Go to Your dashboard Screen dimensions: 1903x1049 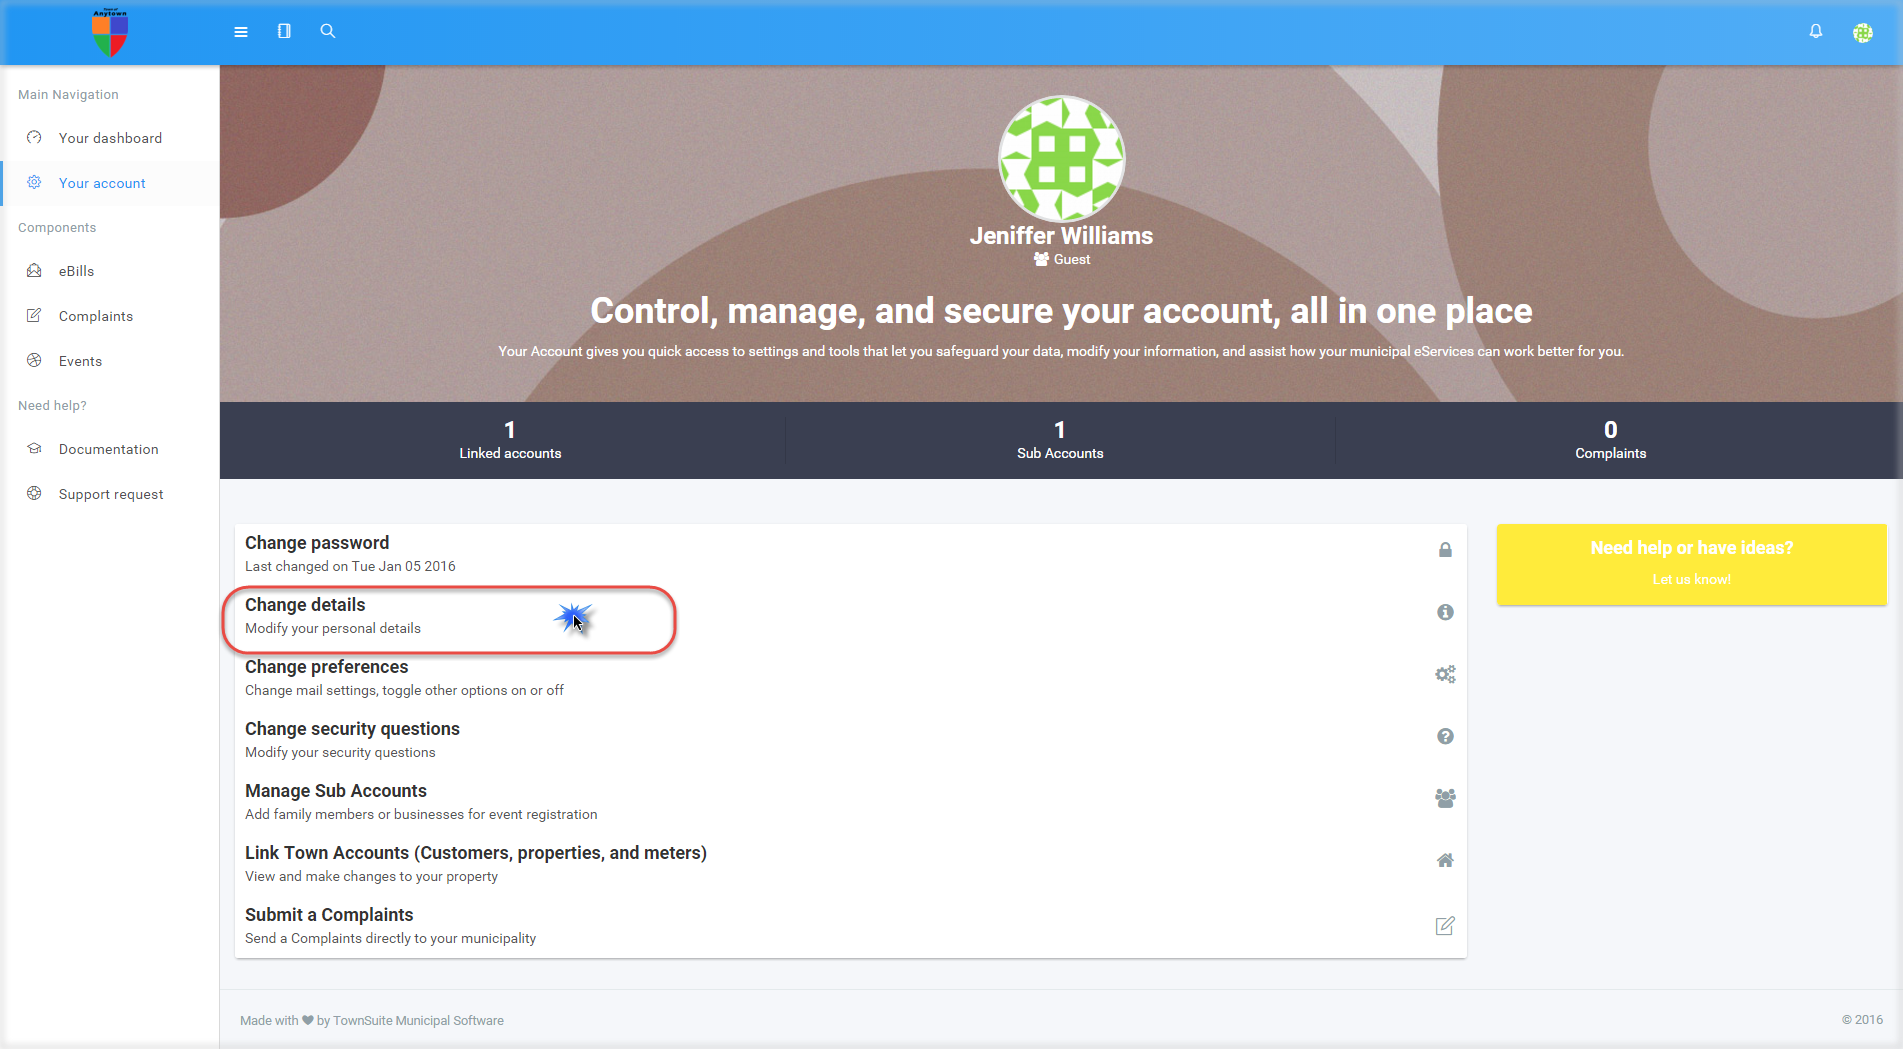click(110, 138)
